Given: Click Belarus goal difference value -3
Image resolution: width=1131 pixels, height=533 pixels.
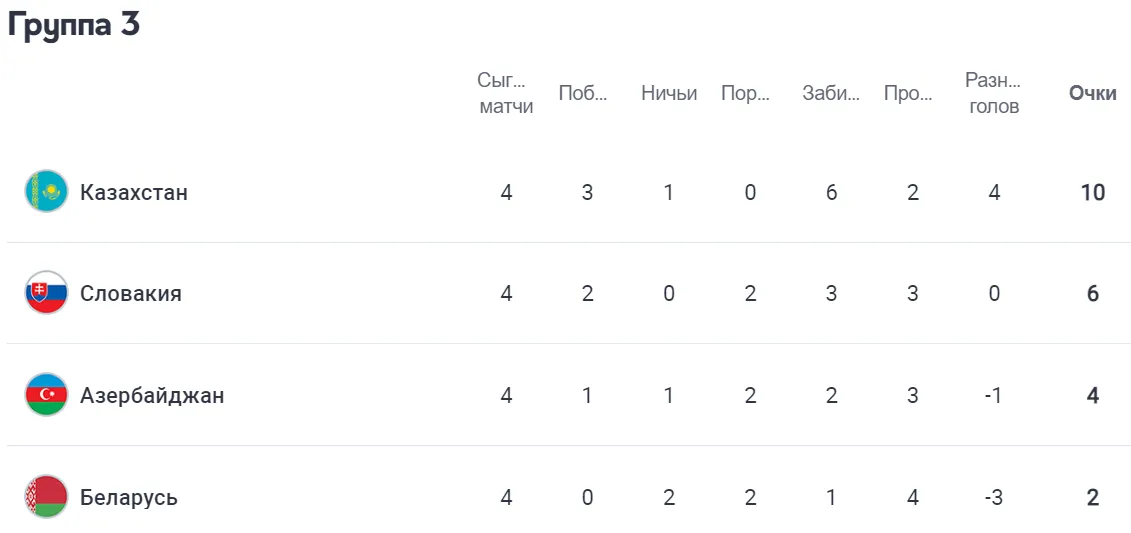Looking at the screenshot, I should [x=994, y=498].
